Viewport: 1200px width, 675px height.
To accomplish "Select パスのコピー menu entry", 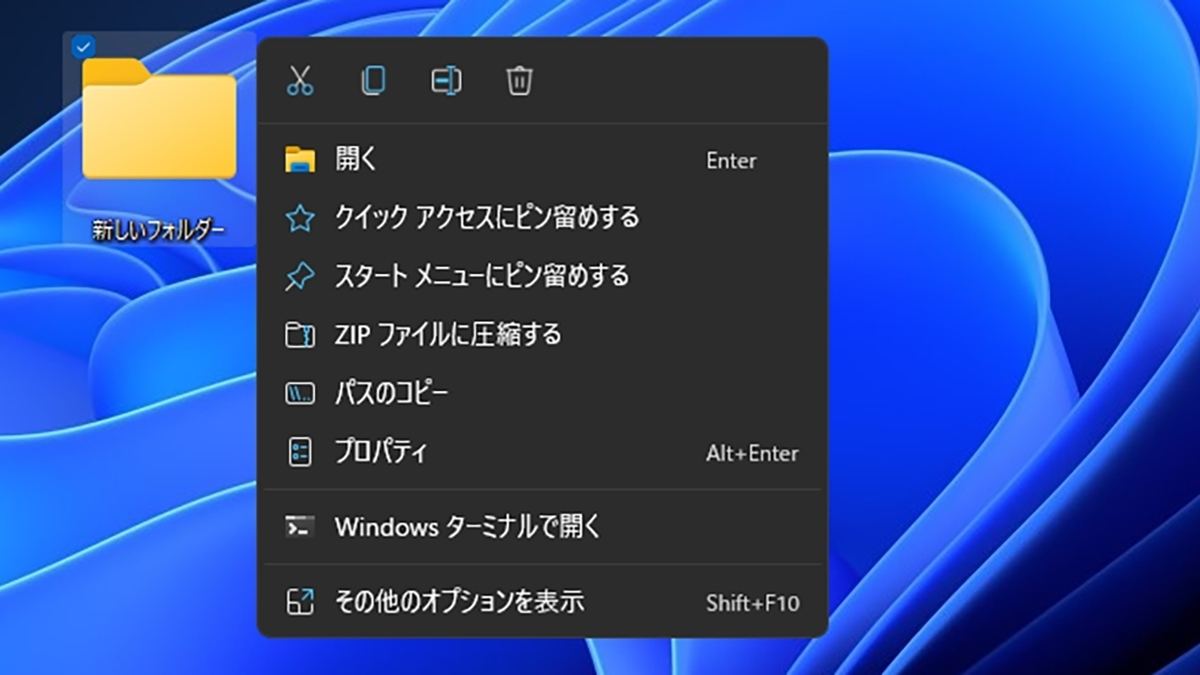I will pyautogui.click(x=543, y=393).
